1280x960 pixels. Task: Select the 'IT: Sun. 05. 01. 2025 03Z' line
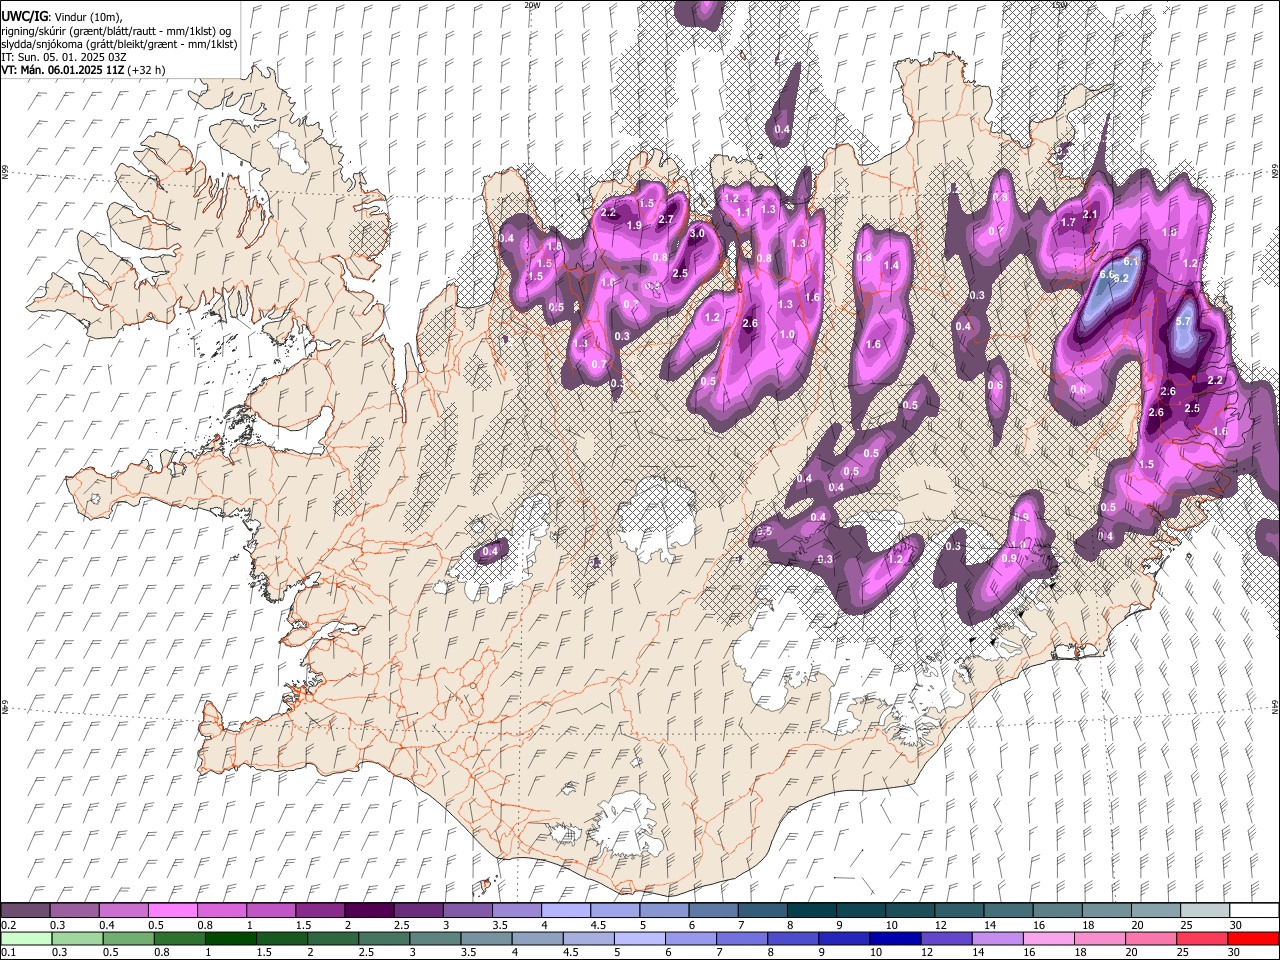pyautogui.click(x=64, y=57)
